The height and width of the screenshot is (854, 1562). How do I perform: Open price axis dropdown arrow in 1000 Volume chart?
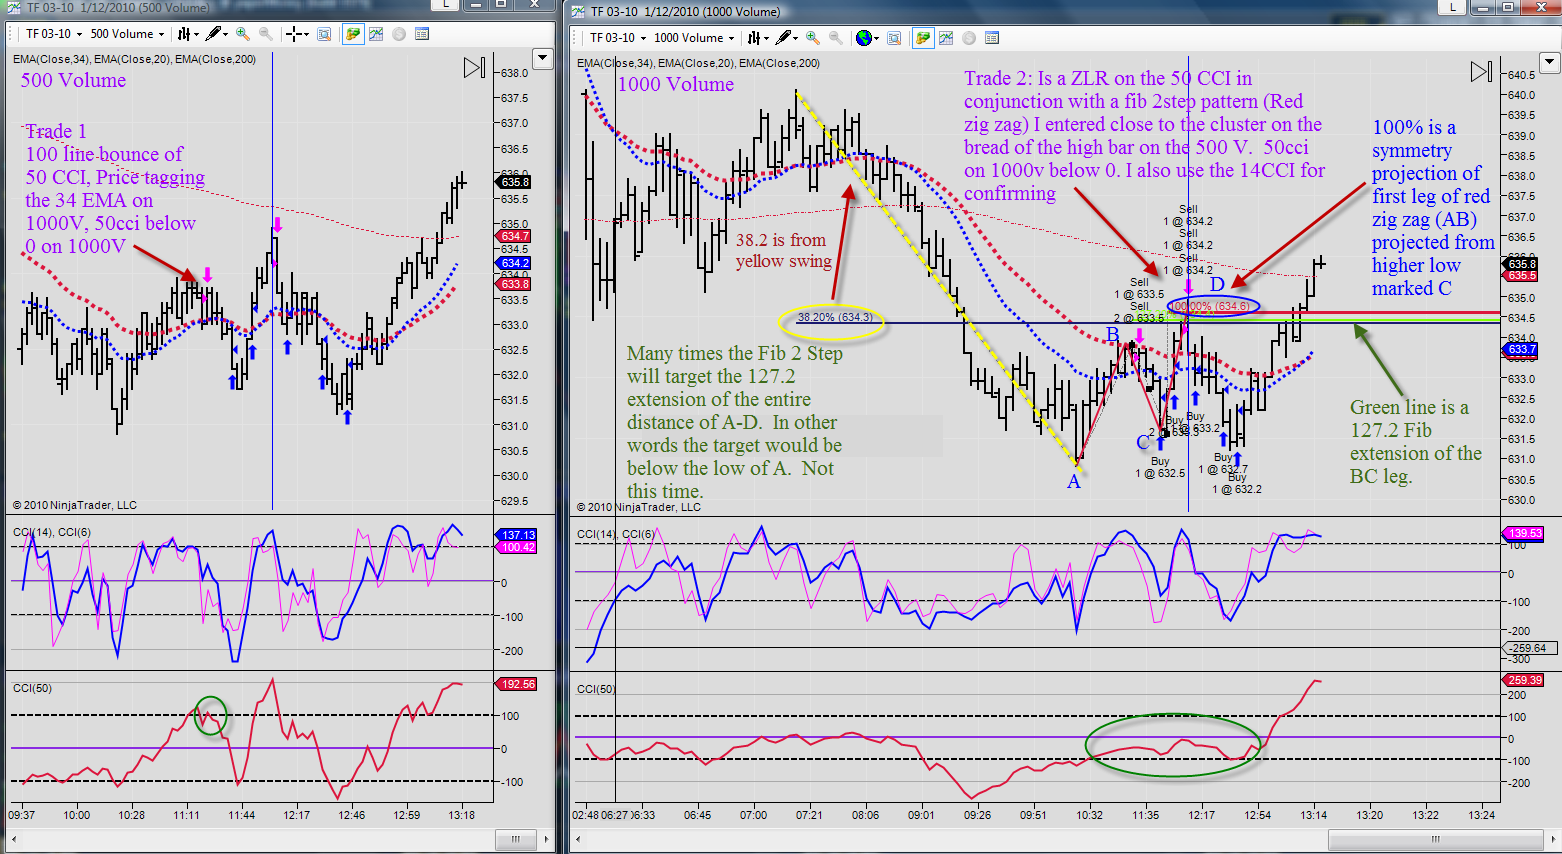coord(1549,62)
